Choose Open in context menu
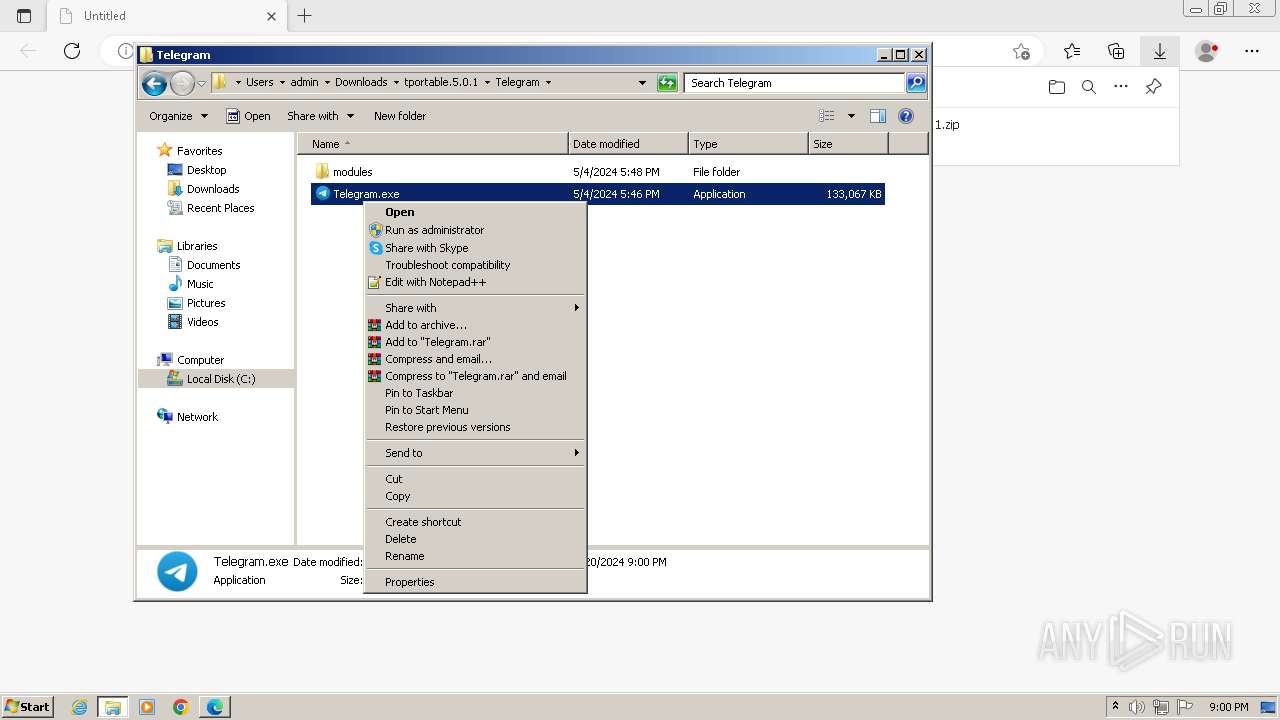 [x=475, y=212]
